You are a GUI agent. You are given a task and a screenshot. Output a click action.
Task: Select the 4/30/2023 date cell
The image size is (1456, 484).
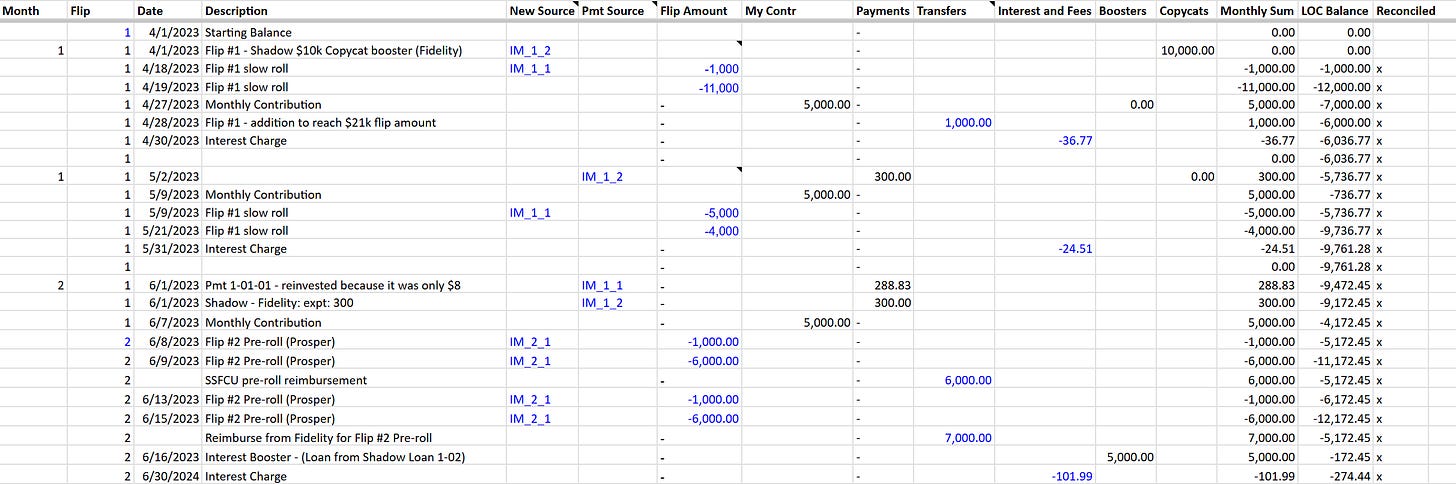[168, 141]
